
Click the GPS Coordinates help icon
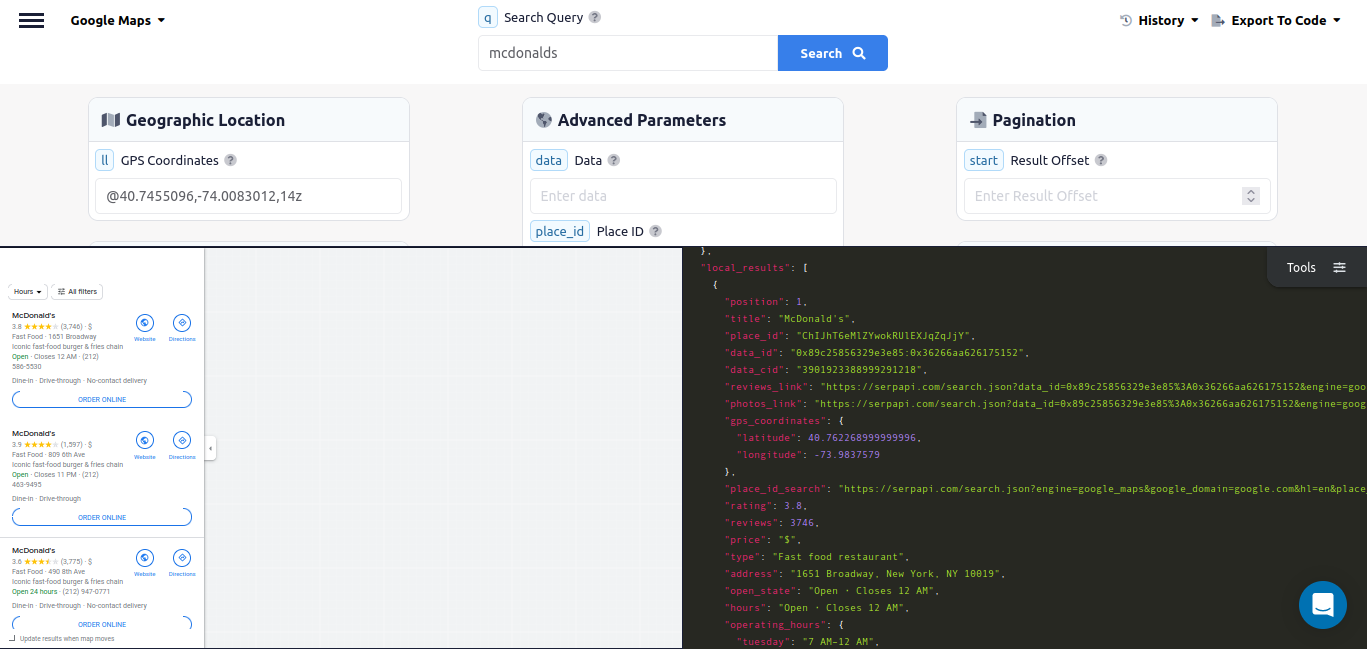[x=230, y=160]
